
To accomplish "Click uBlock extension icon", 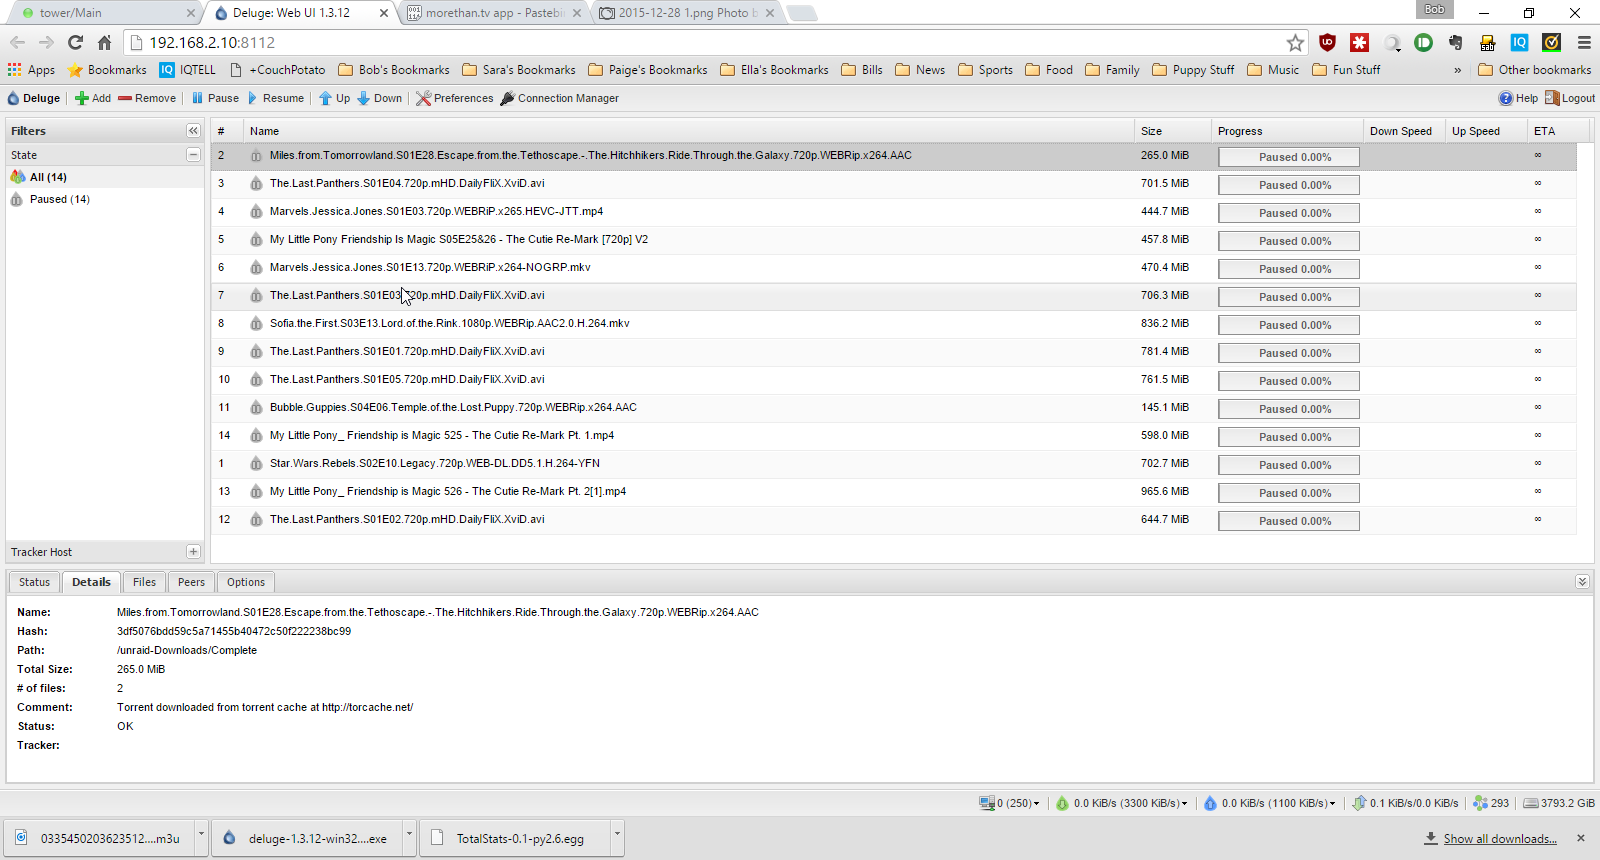I will tap(1327, 42).
